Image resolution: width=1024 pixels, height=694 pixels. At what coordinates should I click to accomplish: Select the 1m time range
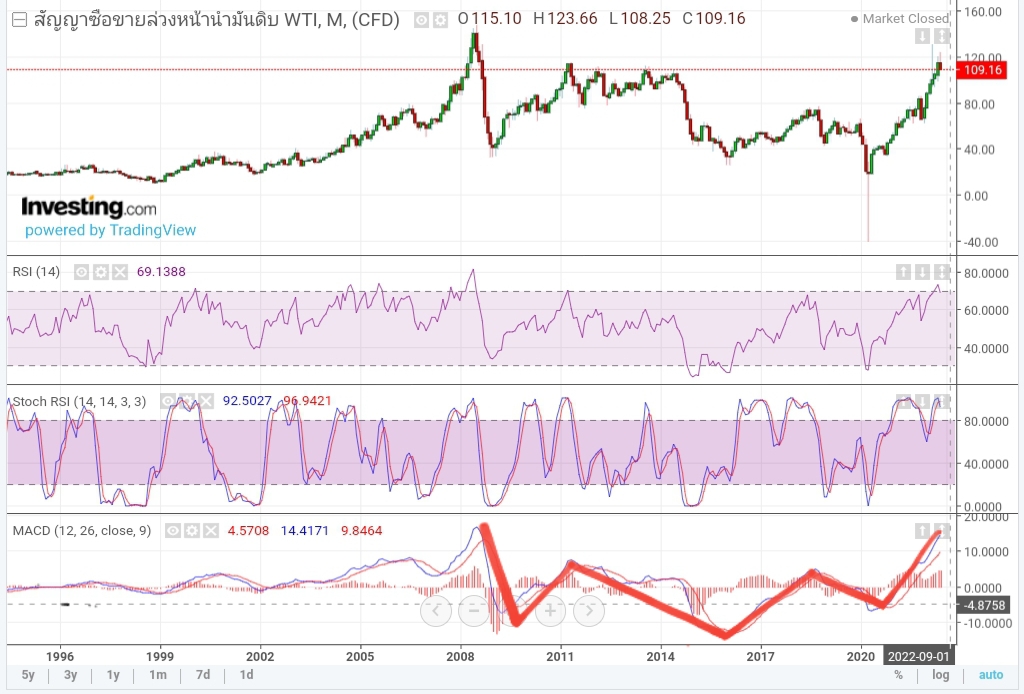coord(157,675)
